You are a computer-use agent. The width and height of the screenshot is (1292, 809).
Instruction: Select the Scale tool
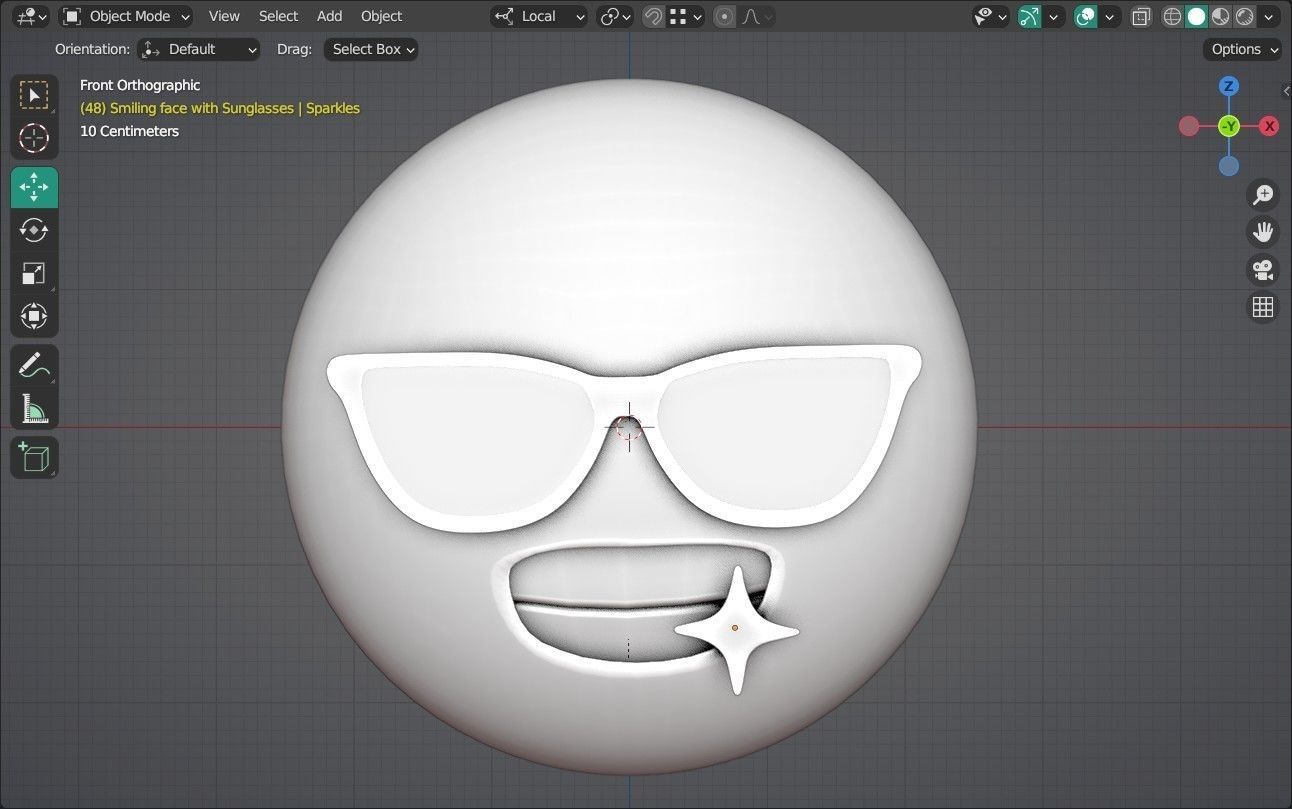click(x=34, y=273)
